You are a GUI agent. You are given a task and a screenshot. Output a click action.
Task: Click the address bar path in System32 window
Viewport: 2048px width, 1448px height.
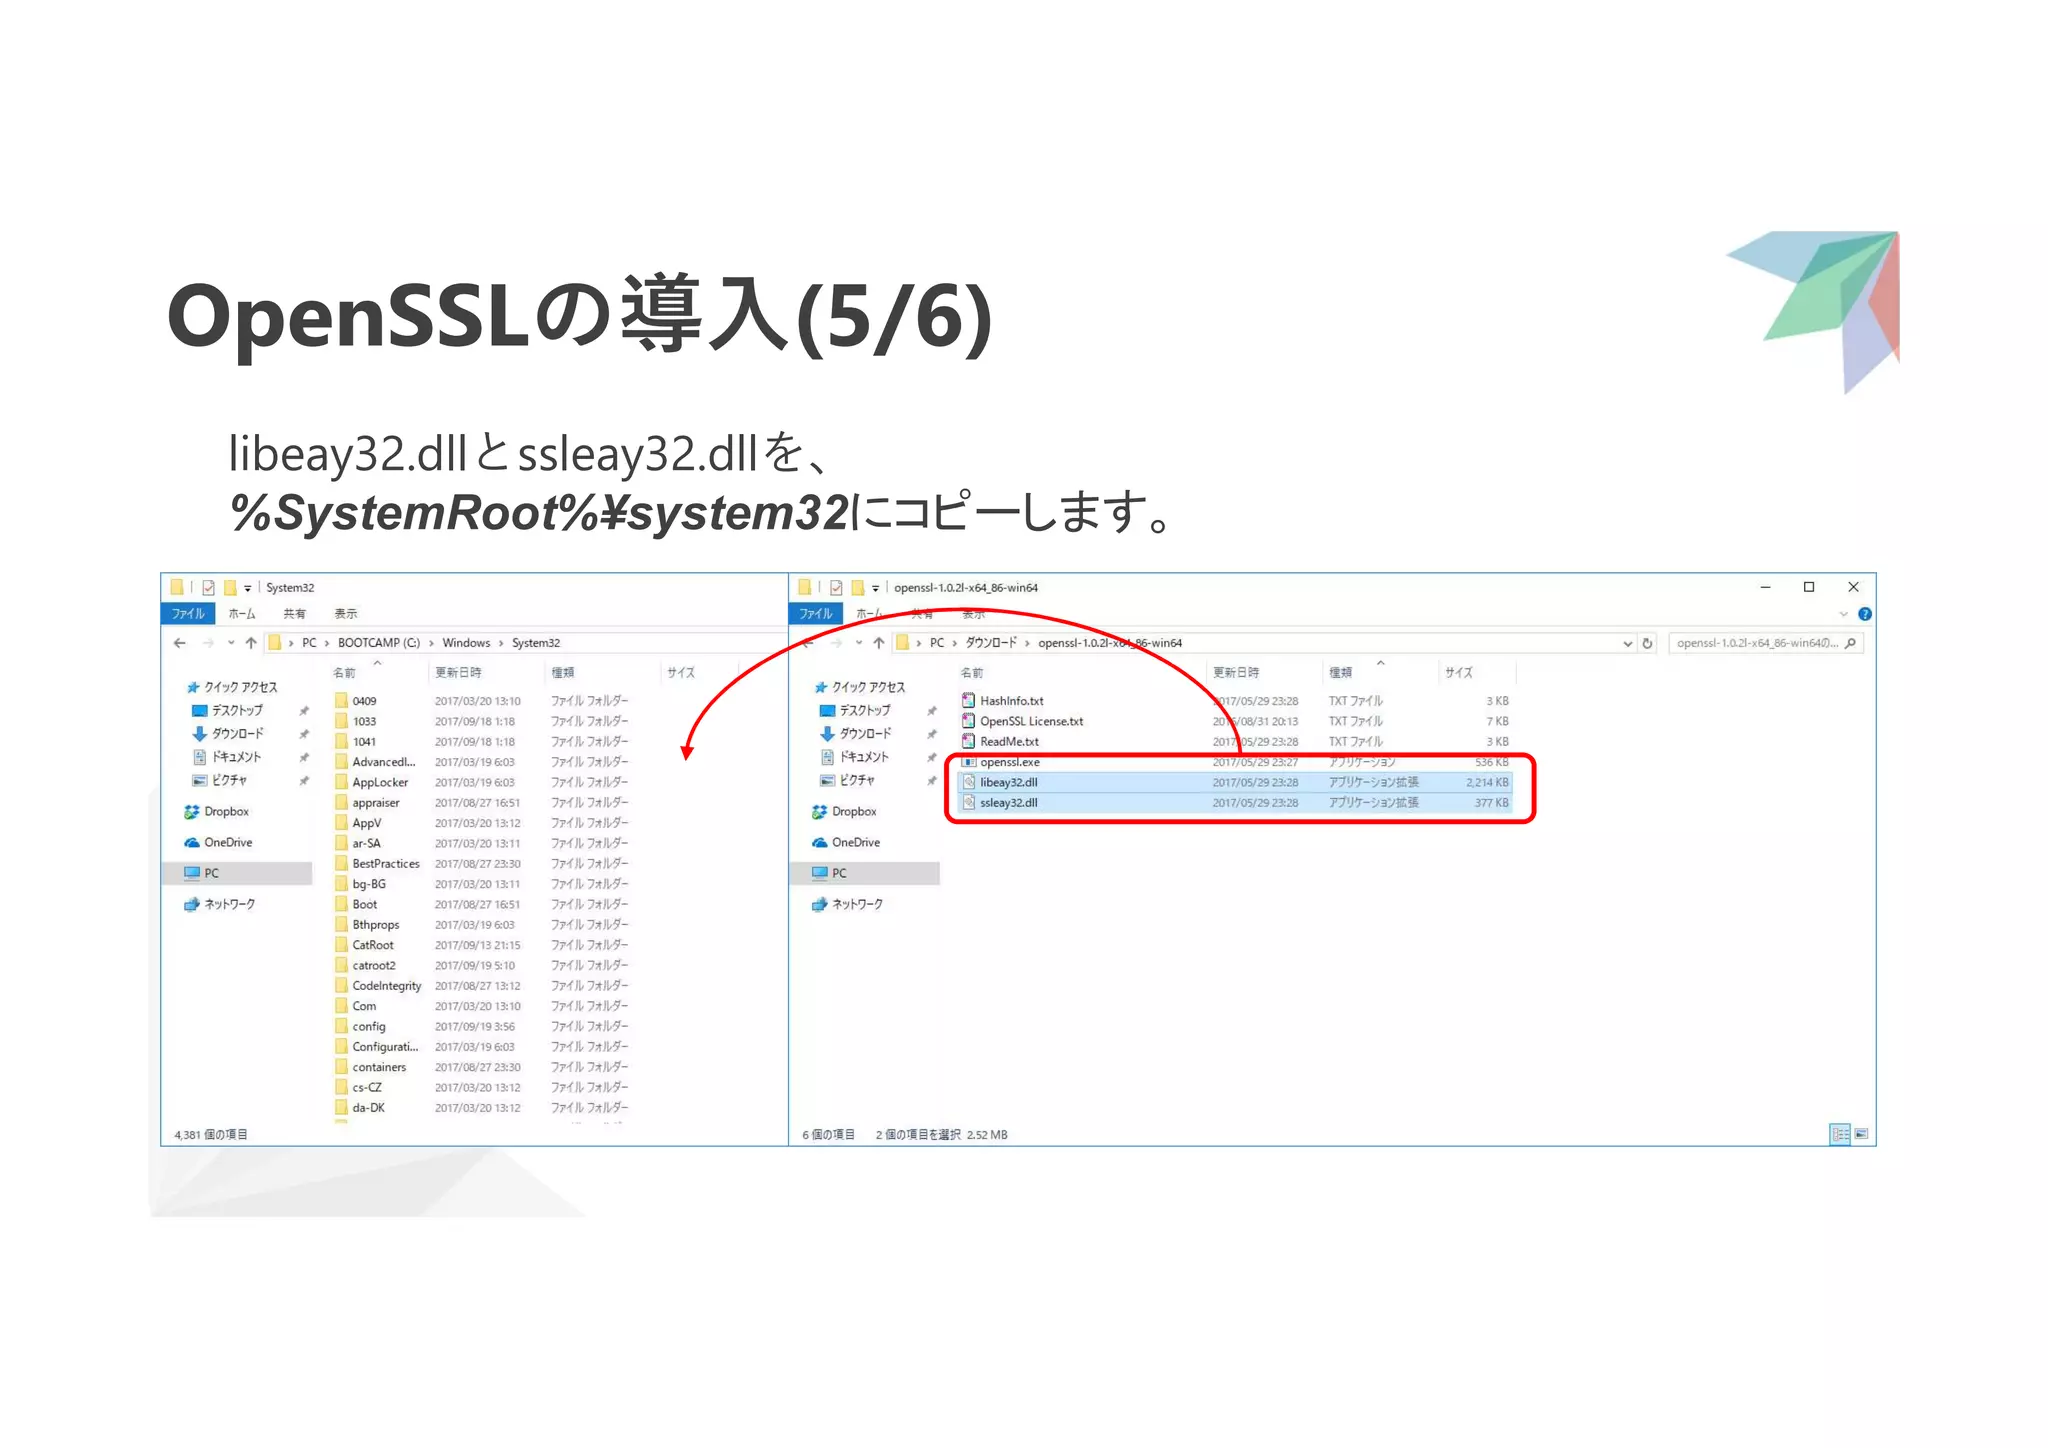click(x=525, y=643)
